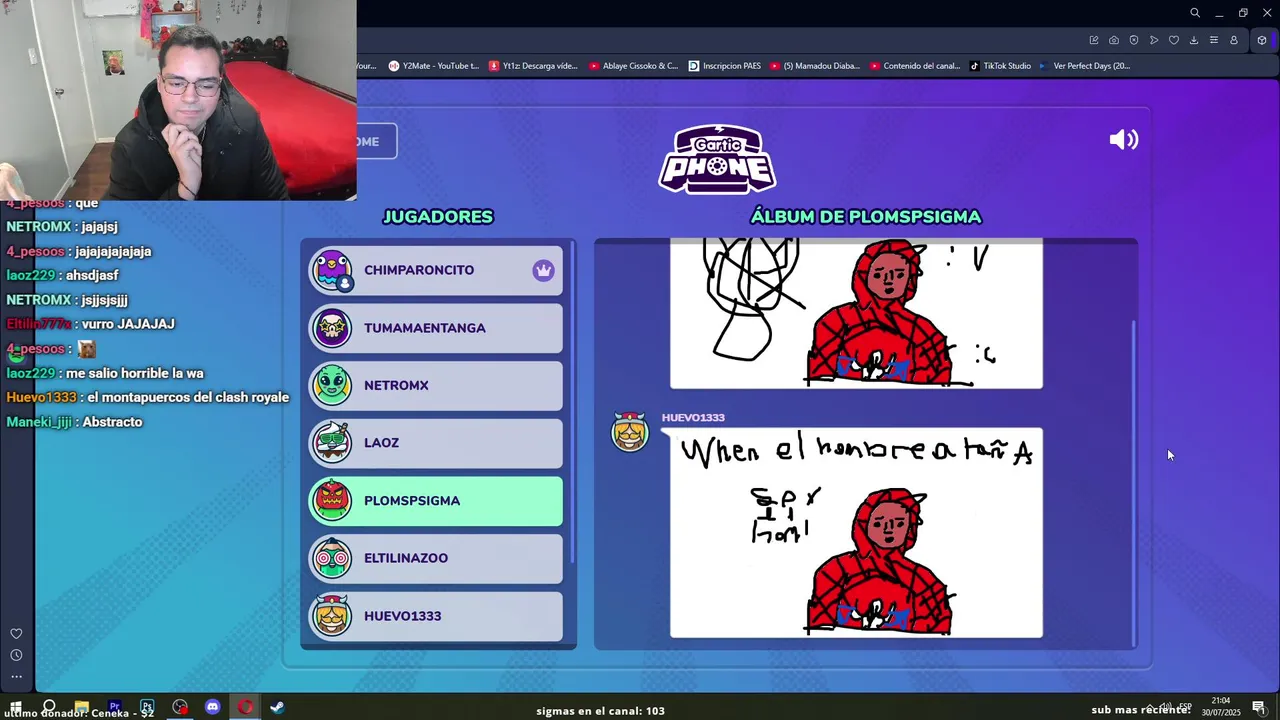The height and width of the screenshot is (720, 1280).
Task: Open Windows taskbar search
Action: (x=49, y=707)
